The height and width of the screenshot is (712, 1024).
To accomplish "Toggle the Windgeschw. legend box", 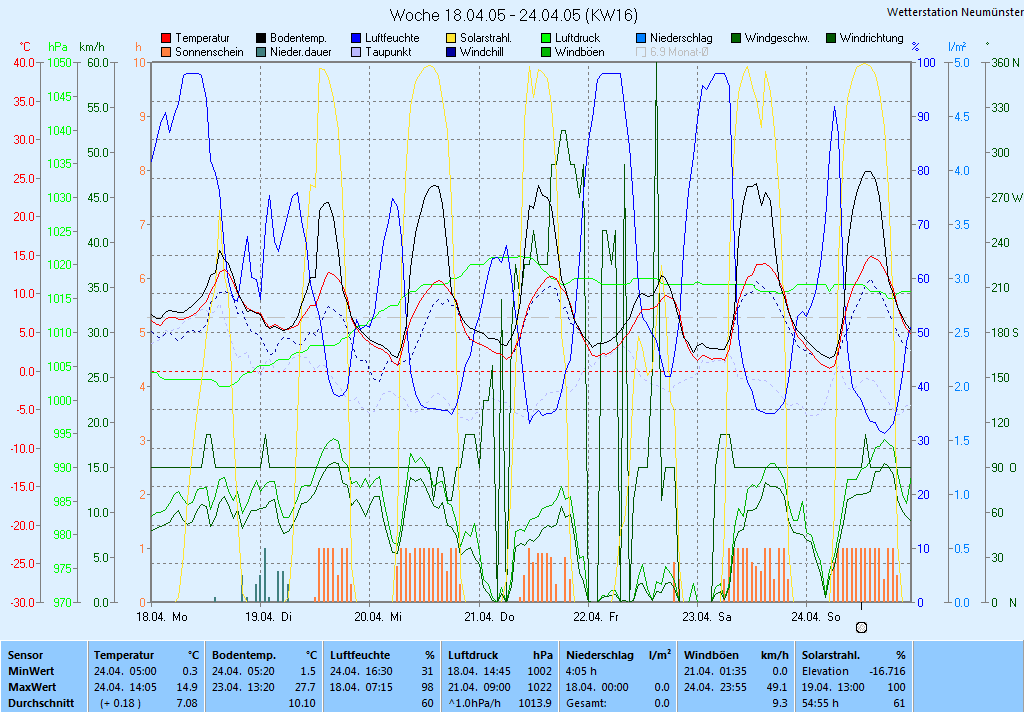I will [x=736, y=39].
